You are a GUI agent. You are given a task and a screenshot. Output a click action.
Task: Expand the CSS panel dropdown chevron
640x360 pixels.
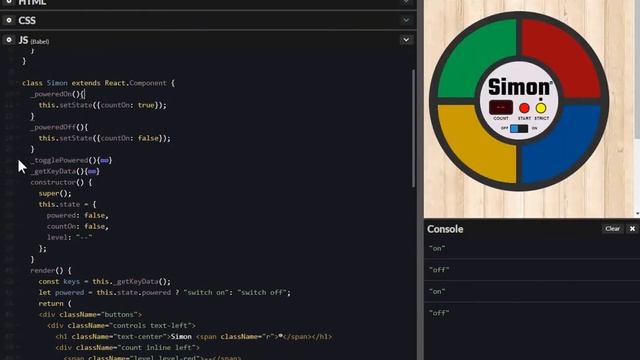tap(406, 20)
